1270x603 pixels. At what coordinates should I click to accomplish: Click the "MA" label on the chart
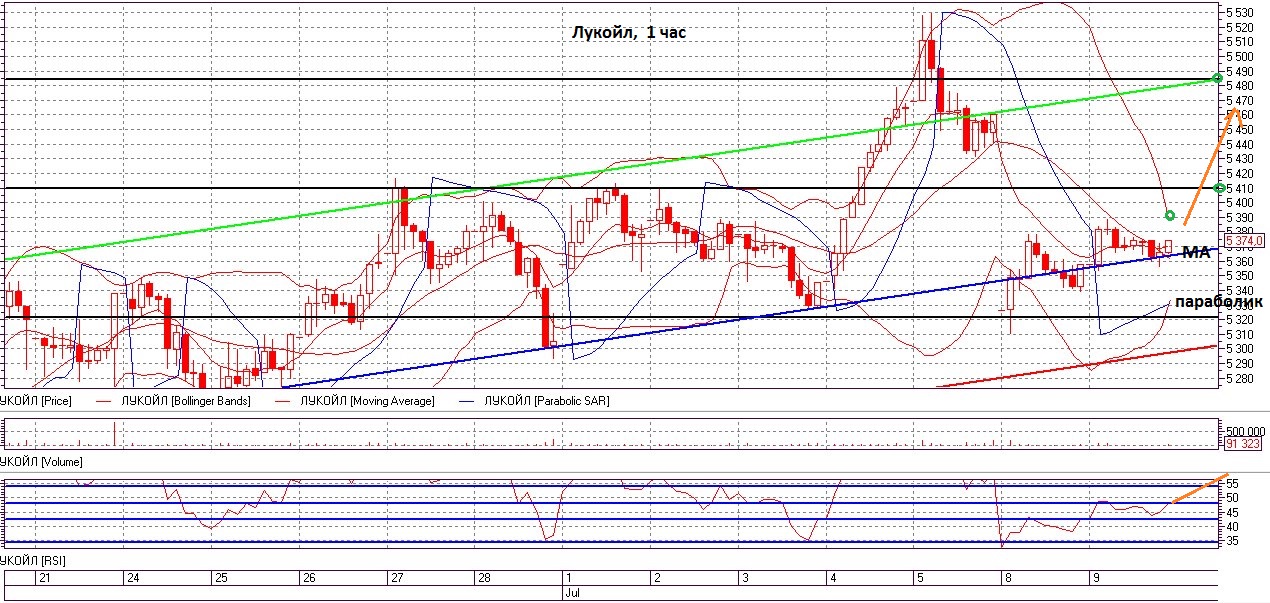(1196, 252)
